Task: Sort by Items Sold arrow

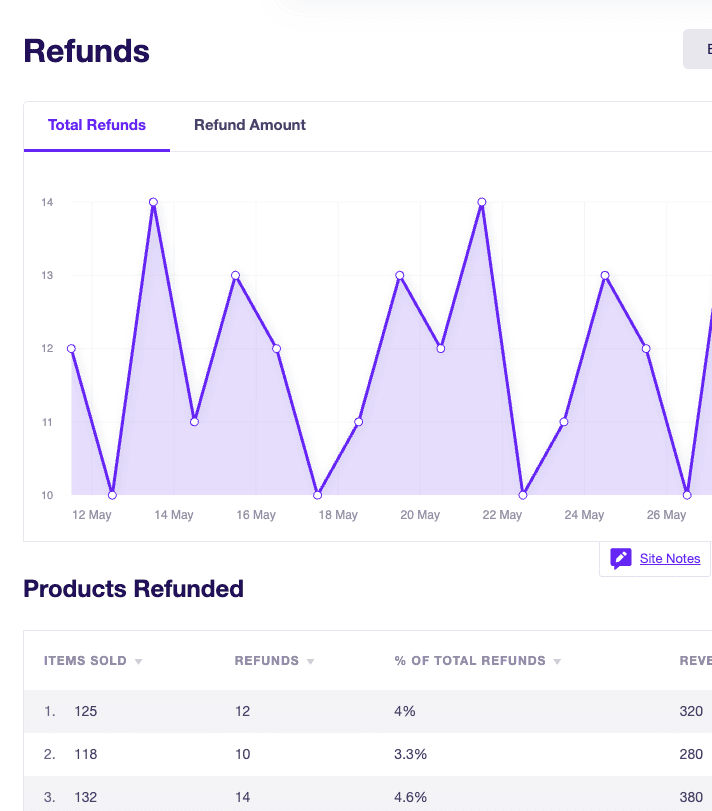Action: [x=139, y=662]
